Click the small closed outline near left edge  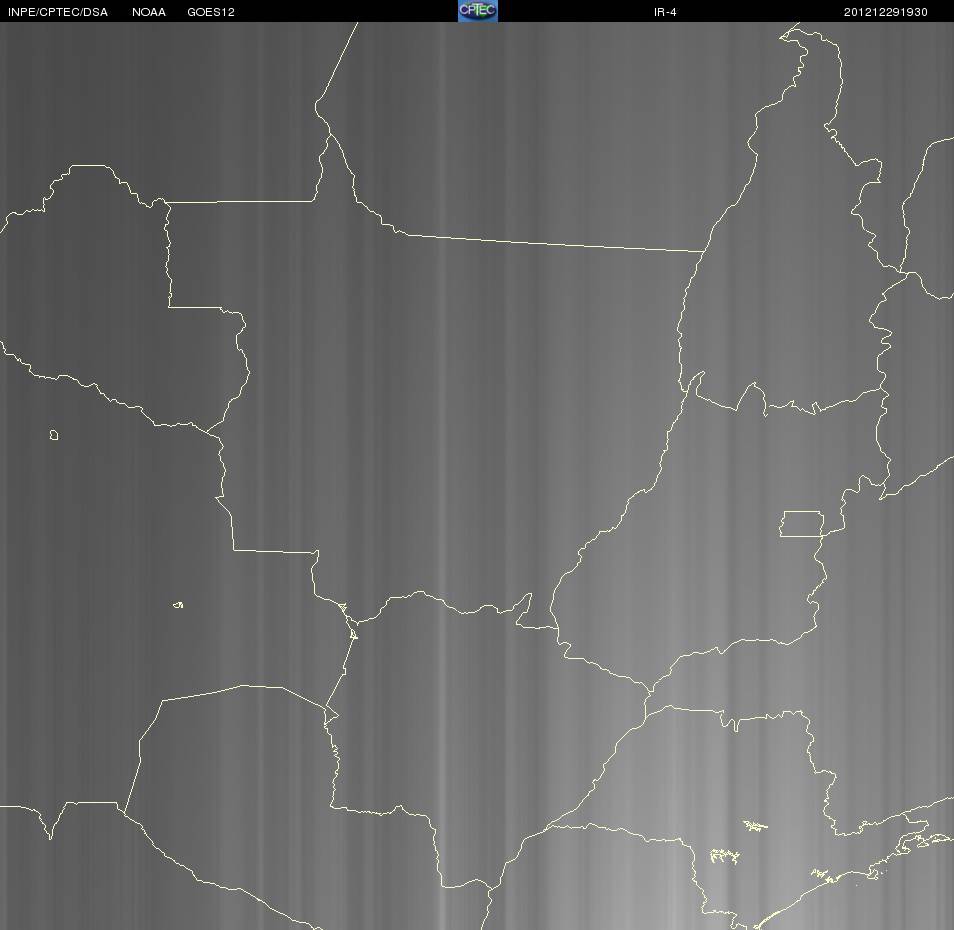tap(54, 435)
